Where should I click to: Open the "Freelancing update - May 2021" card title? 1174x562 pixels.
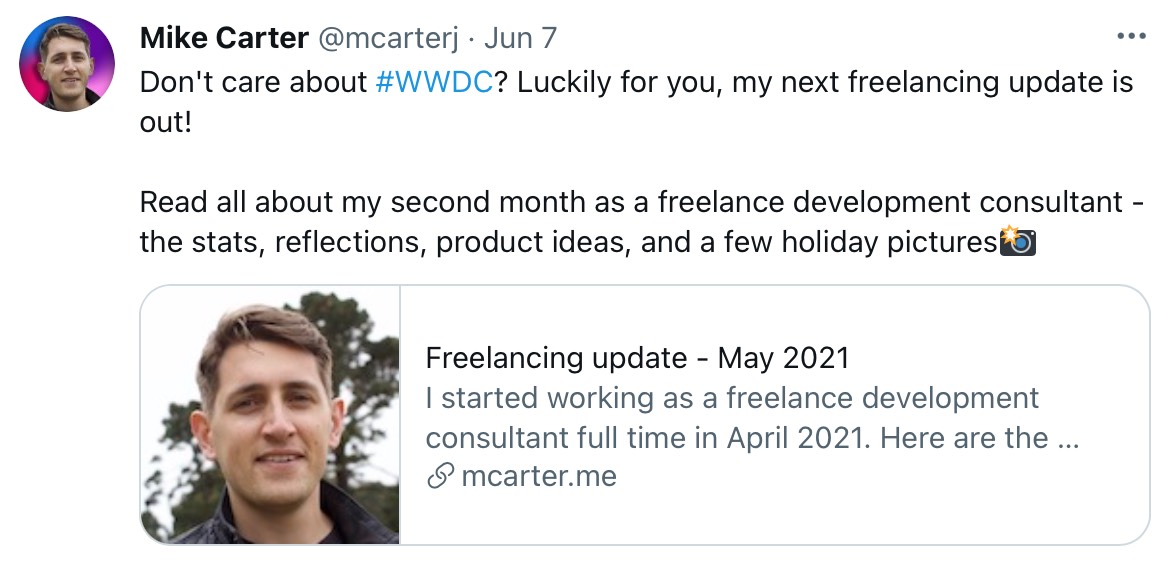tap(637, 357)
